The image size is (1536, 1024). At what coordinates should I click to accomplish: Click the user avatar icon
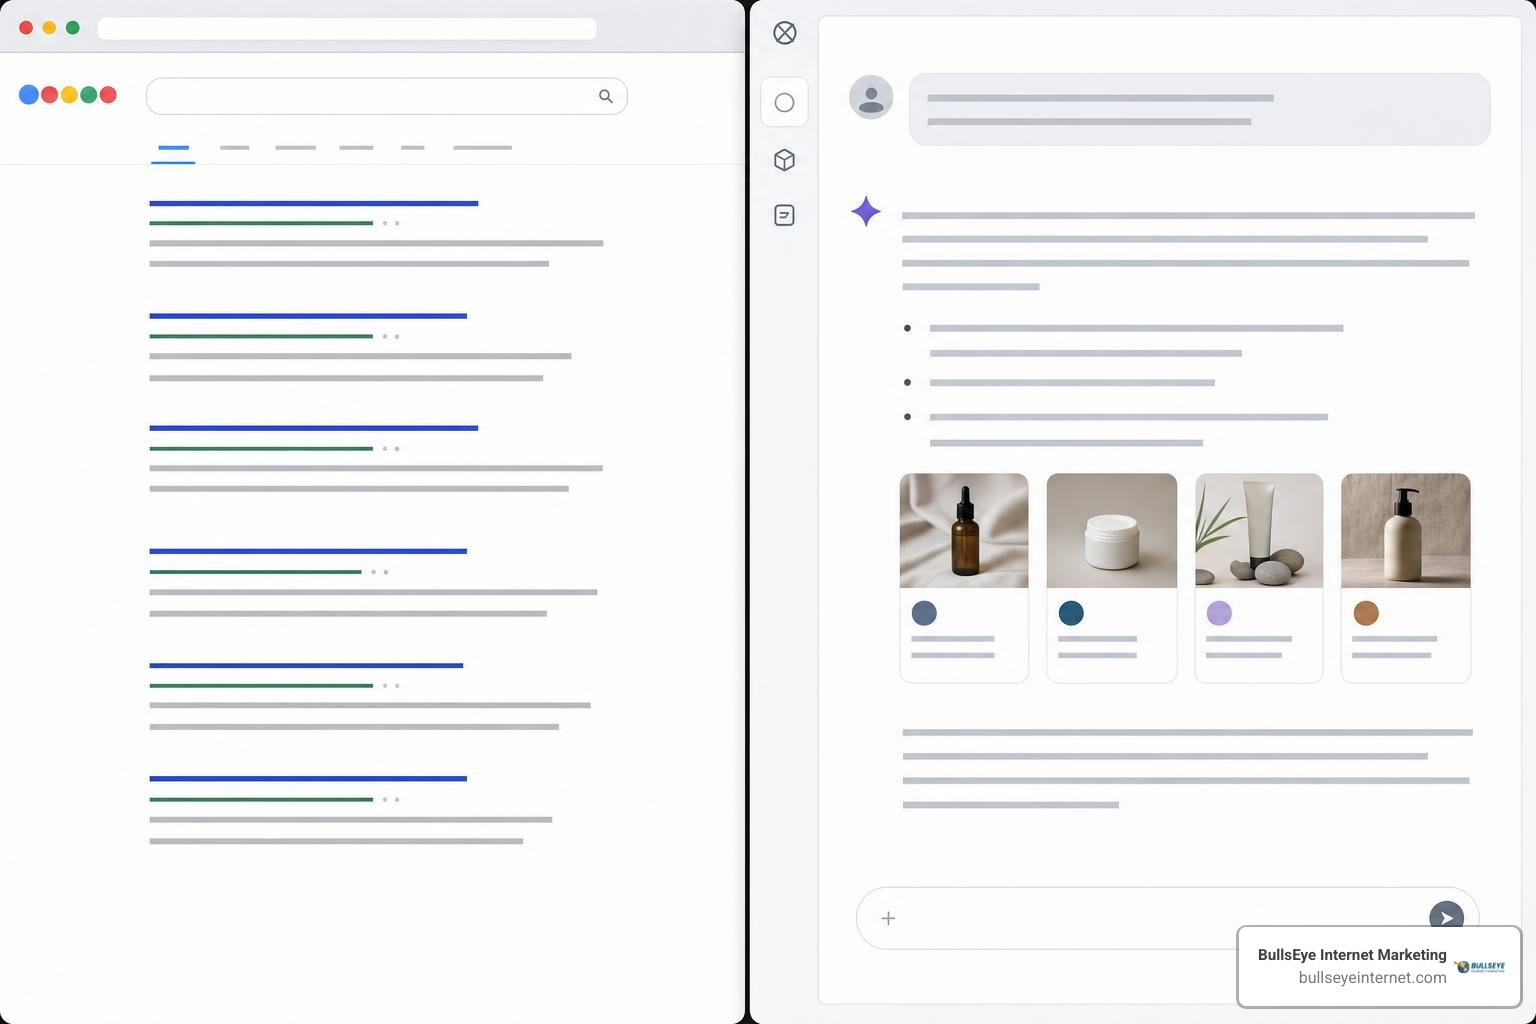pyautogui.click(x=871, y=97)
